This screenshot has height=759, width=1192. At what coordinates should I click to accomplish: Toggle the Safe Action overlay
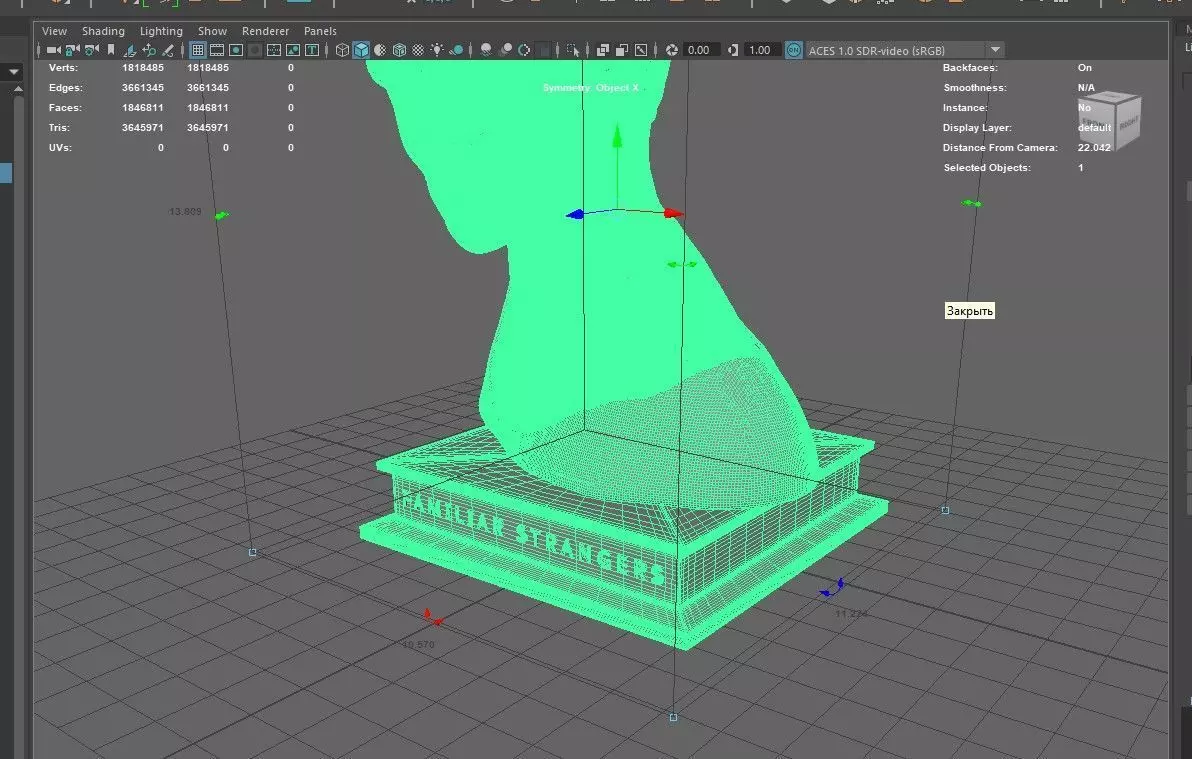293,50
